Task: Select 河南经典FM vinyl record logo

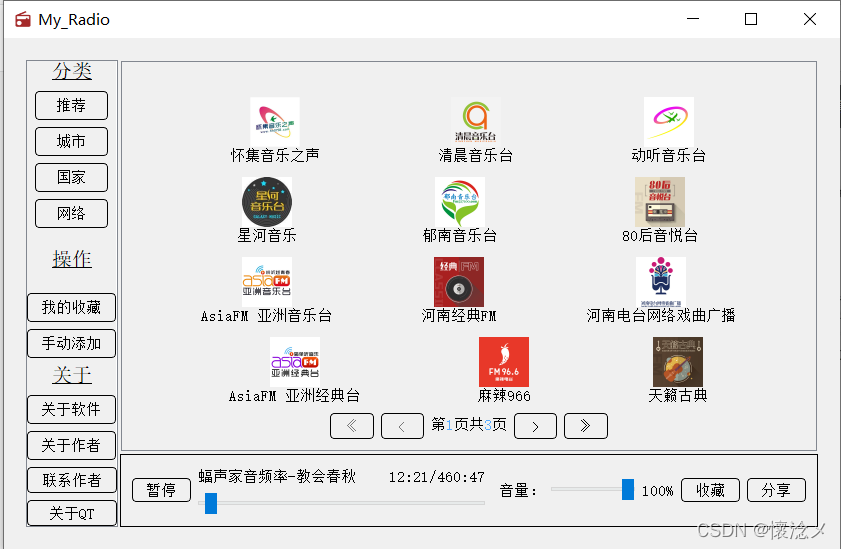Action: pos(459,281)
